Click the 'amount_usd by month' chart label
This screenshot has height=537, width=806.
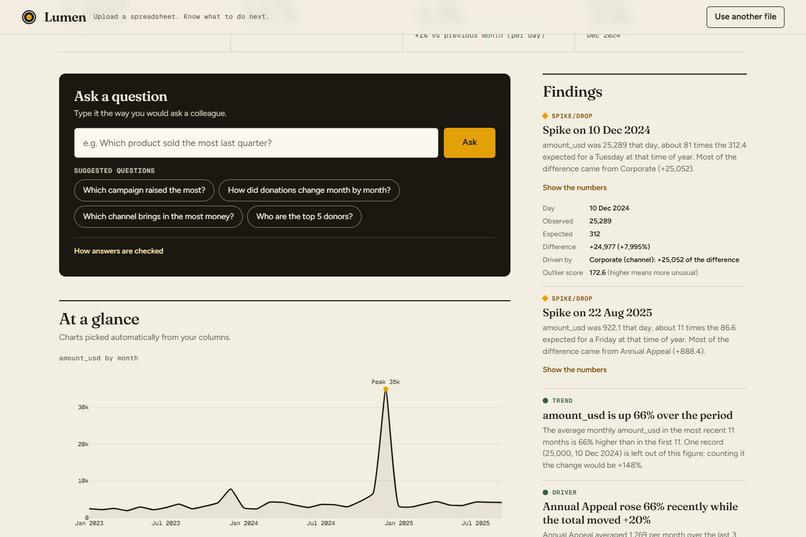coord(98,358)
